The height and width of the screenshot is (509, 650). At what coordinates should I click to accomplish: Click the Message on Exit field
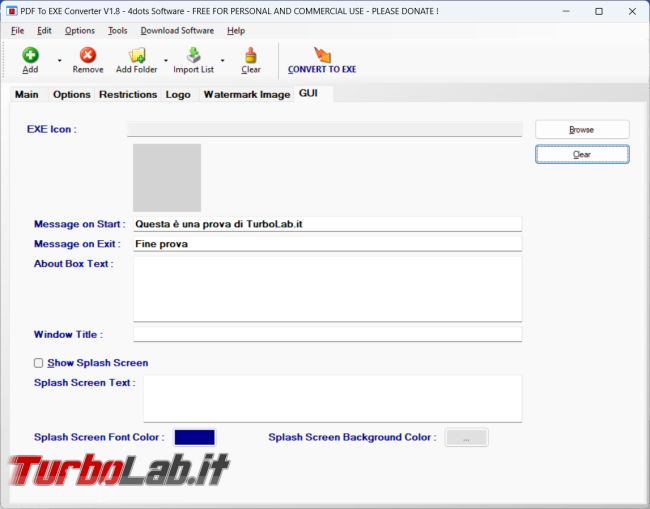(x=327, y=244)
